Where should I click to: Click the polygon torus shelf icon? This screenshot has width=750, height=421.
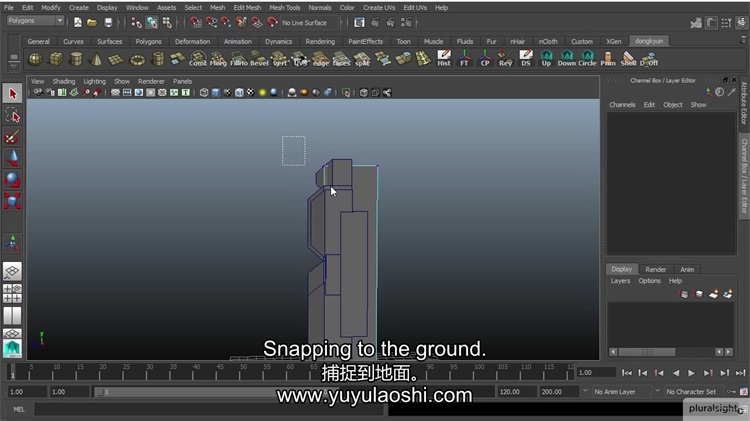point(137,59)
